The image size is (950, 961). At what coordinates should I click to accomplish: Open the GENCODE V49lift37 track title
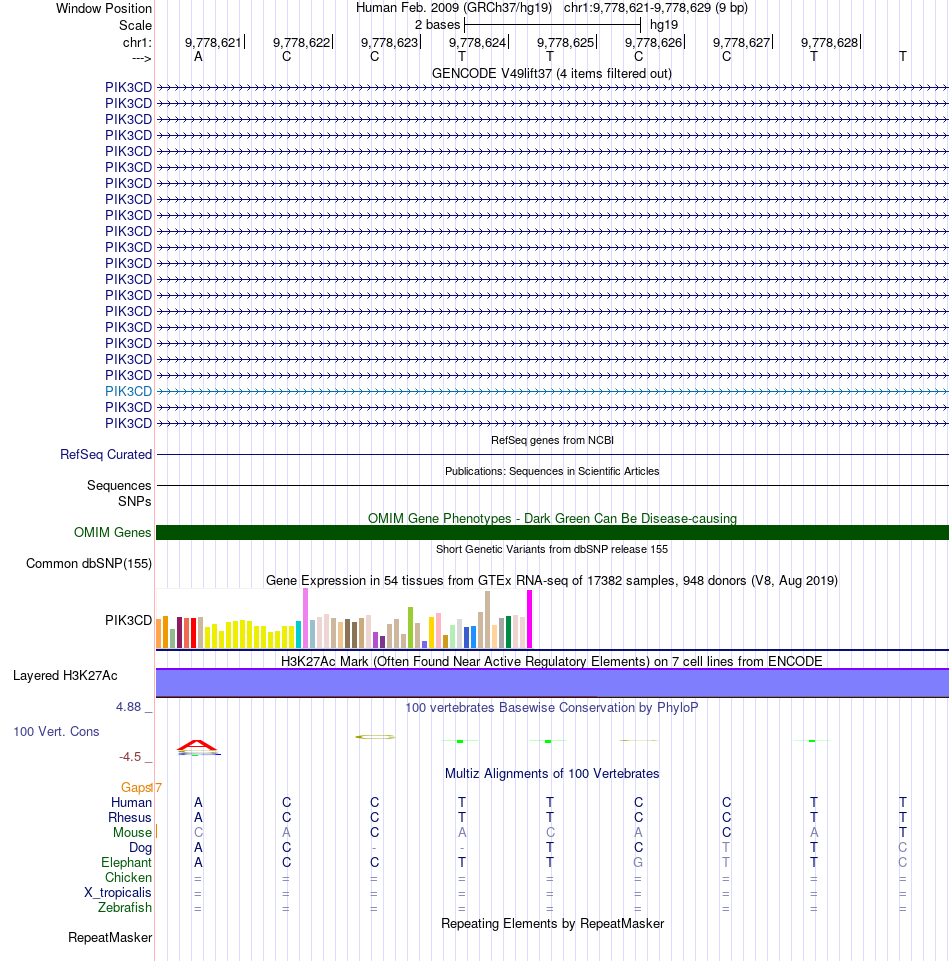pos(552,74)
